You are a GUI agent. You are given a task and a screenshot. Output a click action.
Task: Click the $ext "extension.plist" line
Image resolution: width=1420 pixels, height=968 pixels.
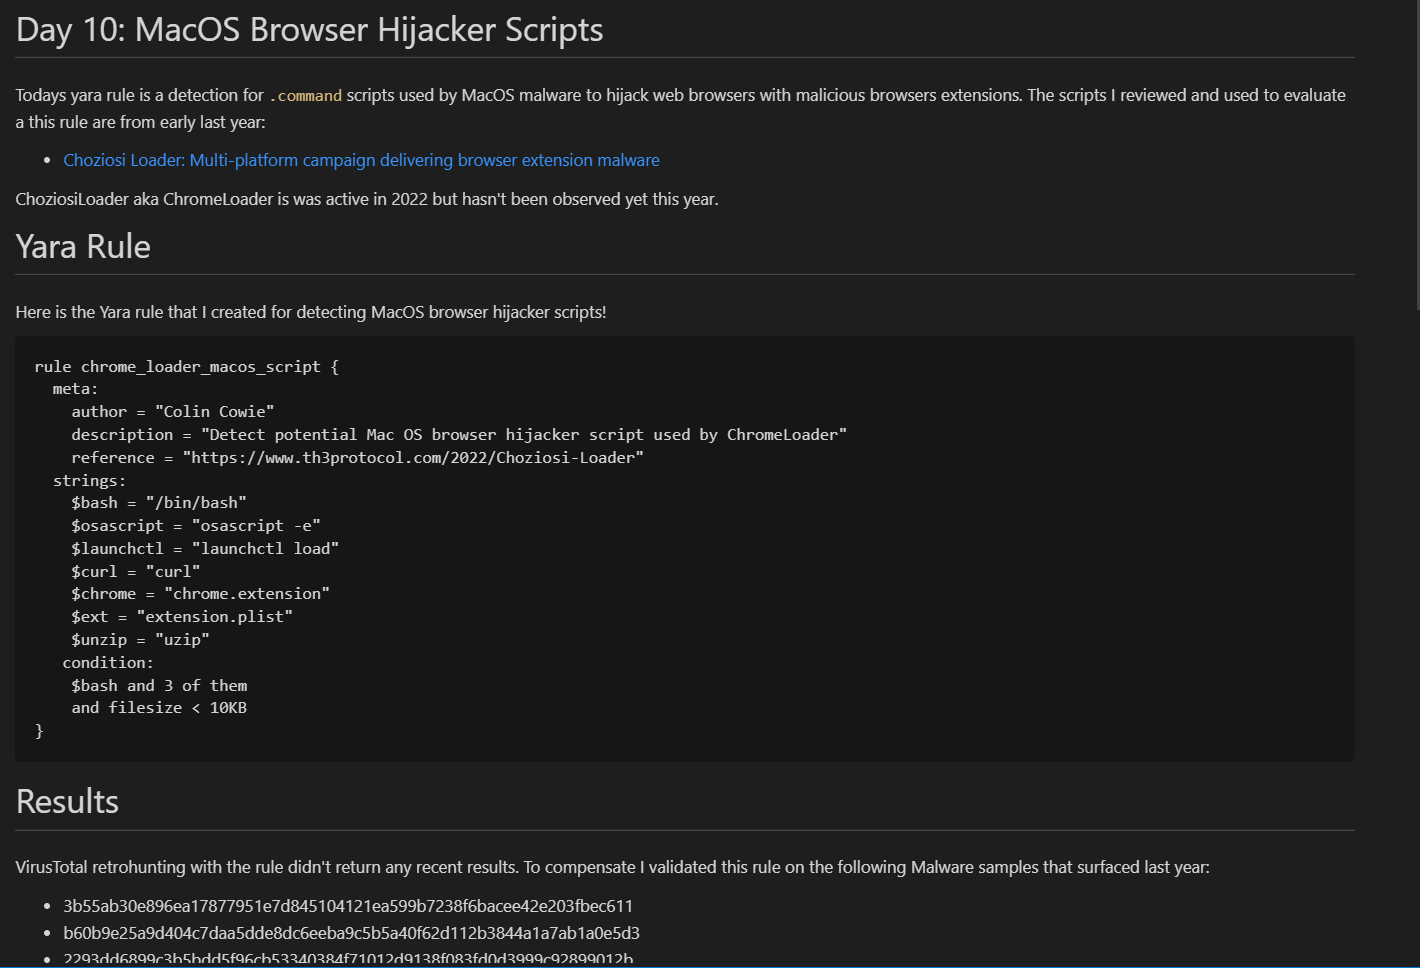181,617
